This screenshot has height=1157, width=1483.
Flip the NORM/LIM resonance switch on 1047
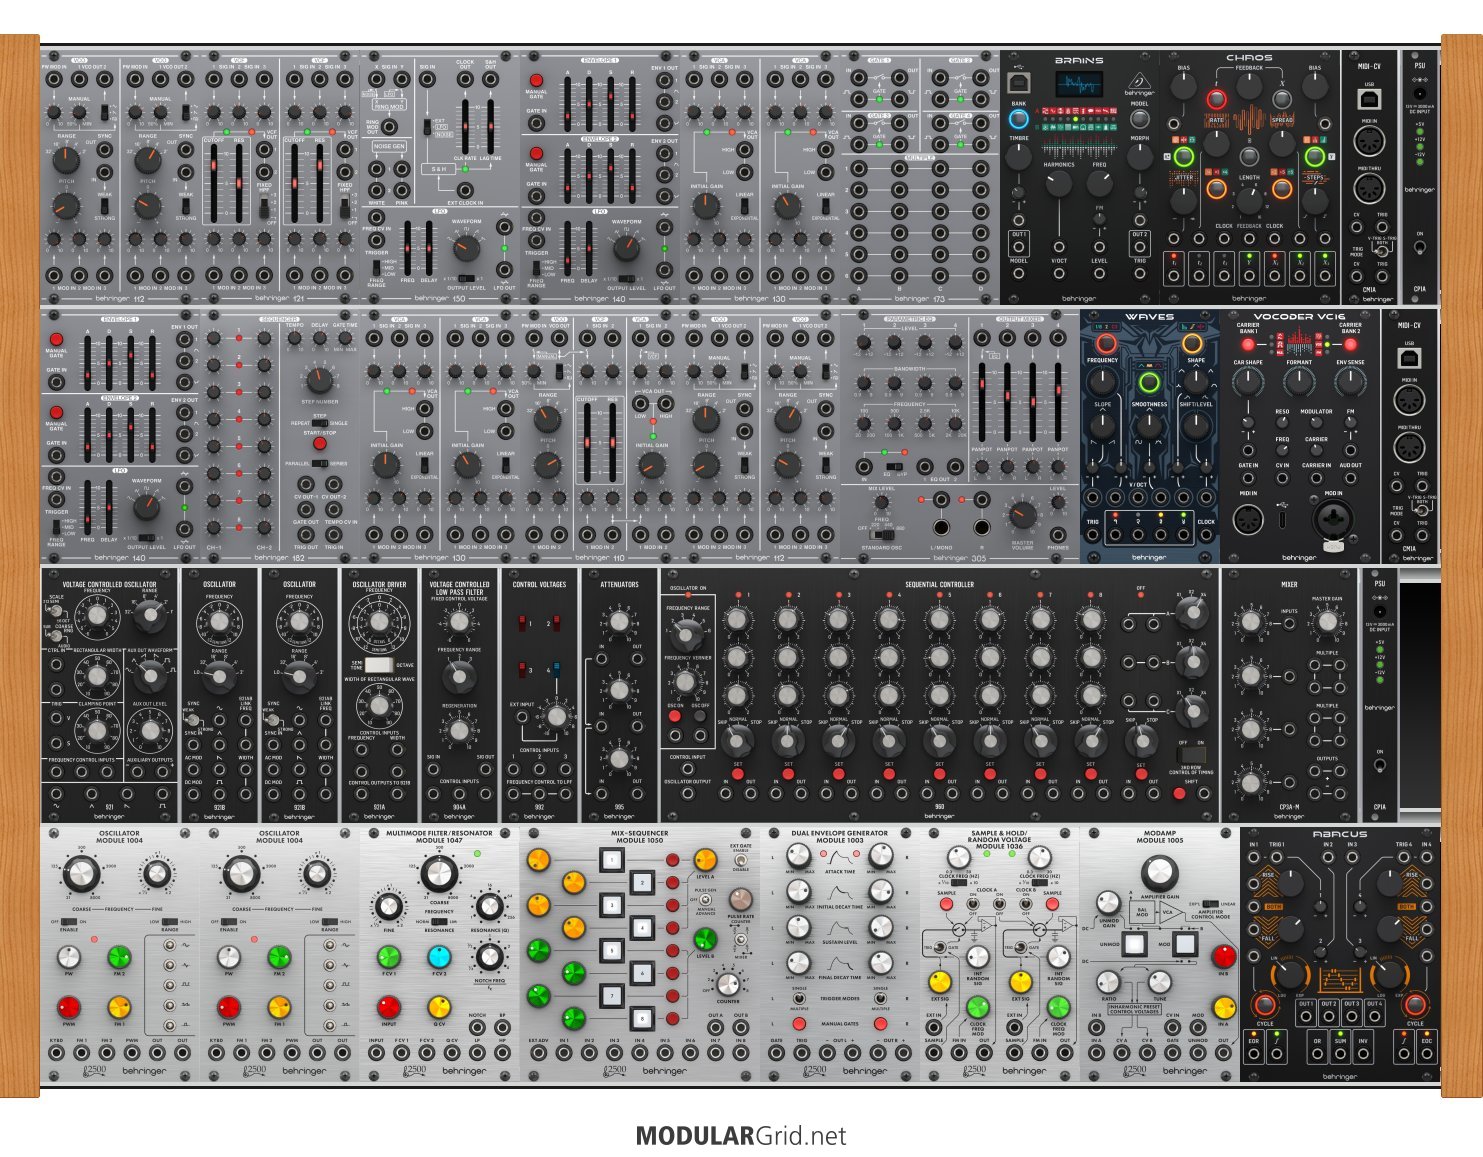point(437,922)
